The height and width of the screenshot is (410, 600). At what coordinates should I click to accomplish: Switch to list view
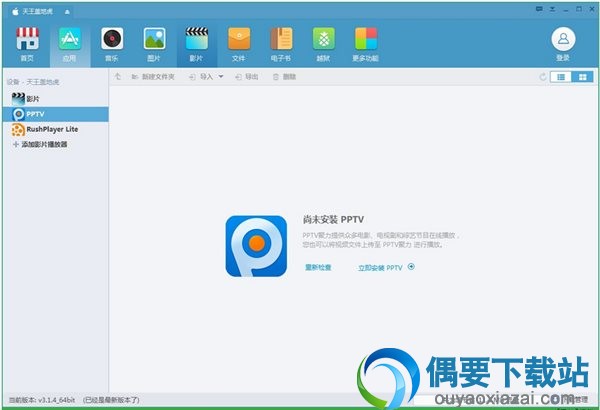[x=561, y=77]
